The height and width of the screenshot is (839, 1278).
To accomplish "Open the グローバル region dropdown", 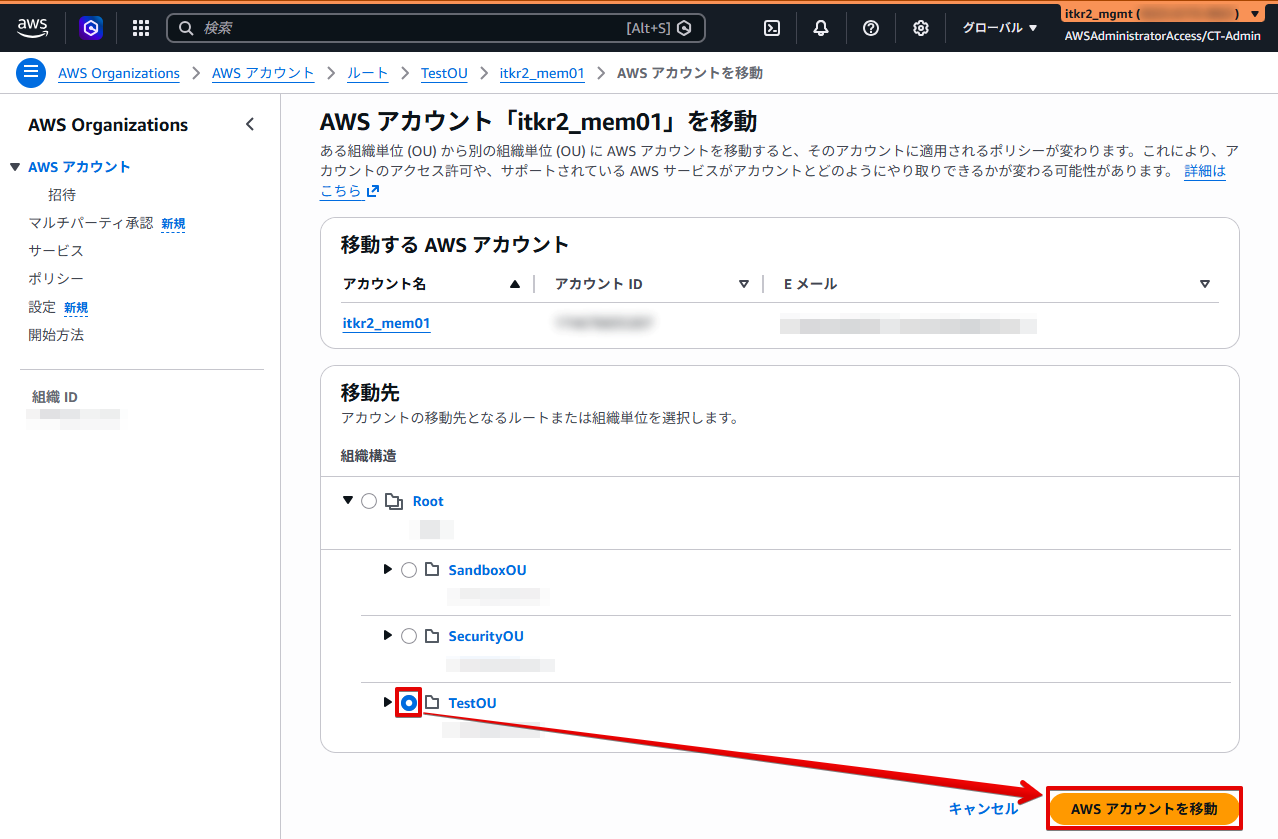I will [x=1000, y=28].
